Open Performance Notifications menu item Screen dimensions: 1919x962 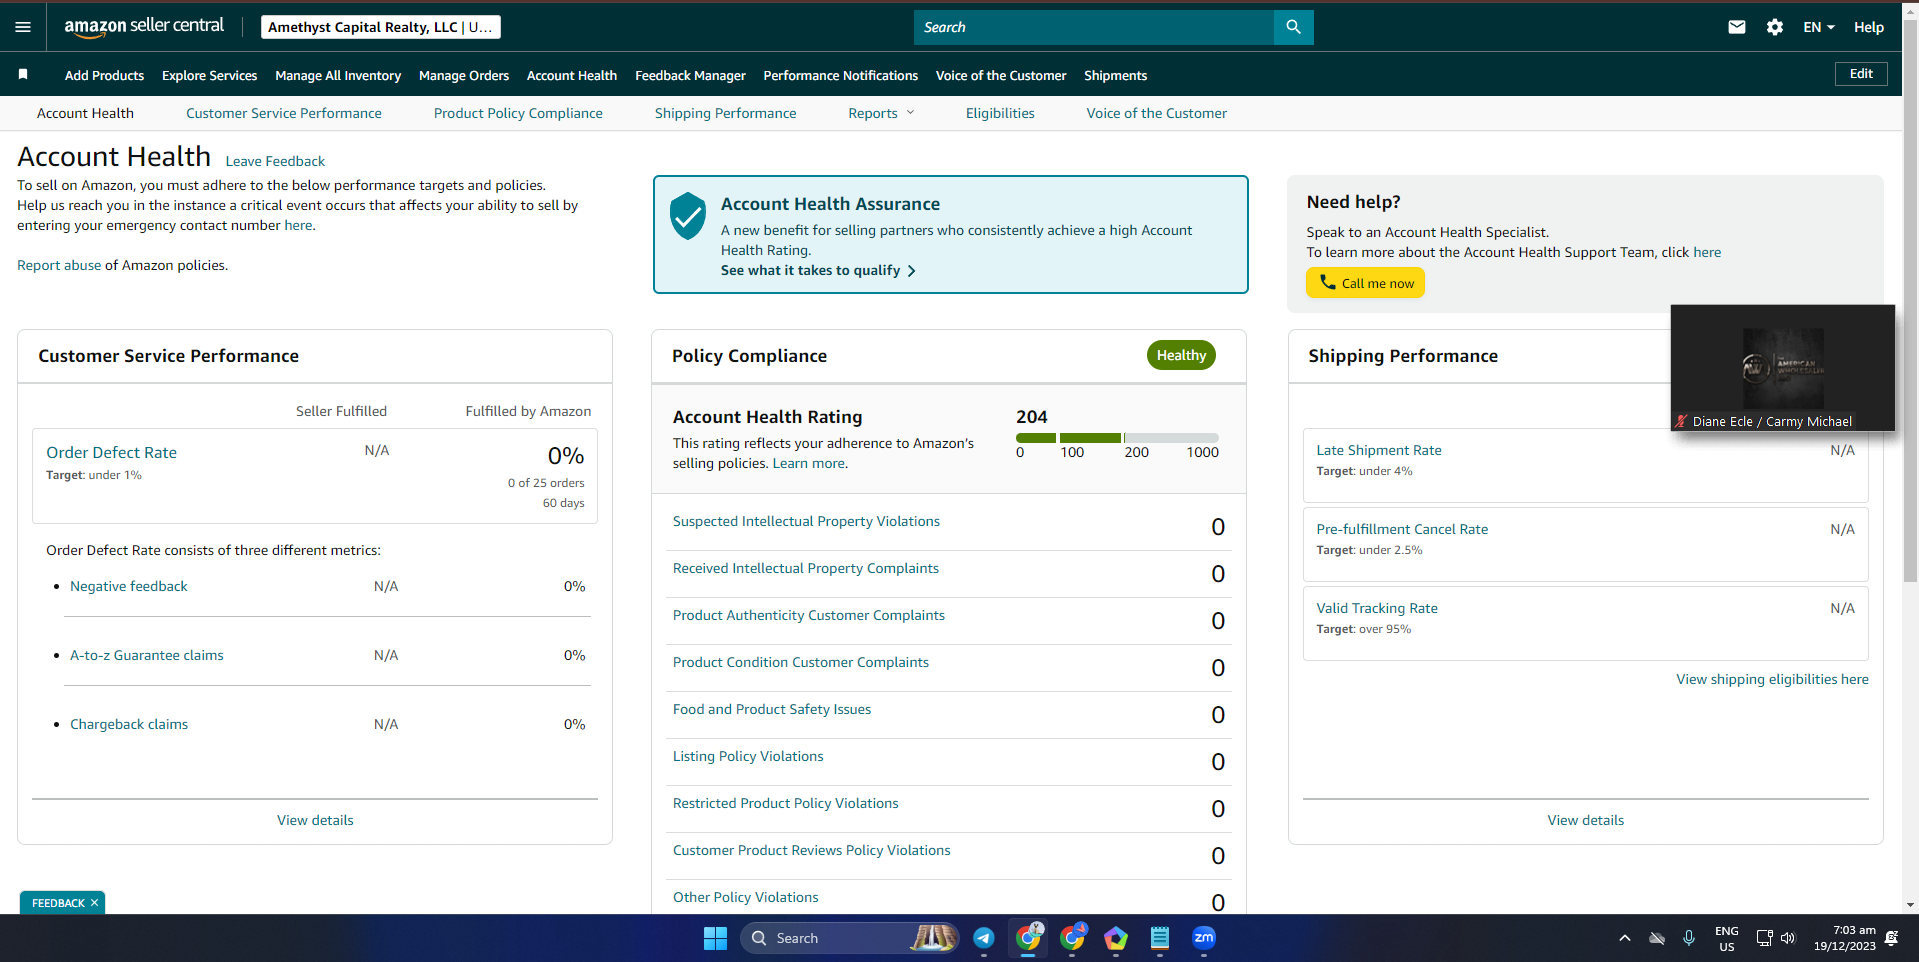click(841, 75)
